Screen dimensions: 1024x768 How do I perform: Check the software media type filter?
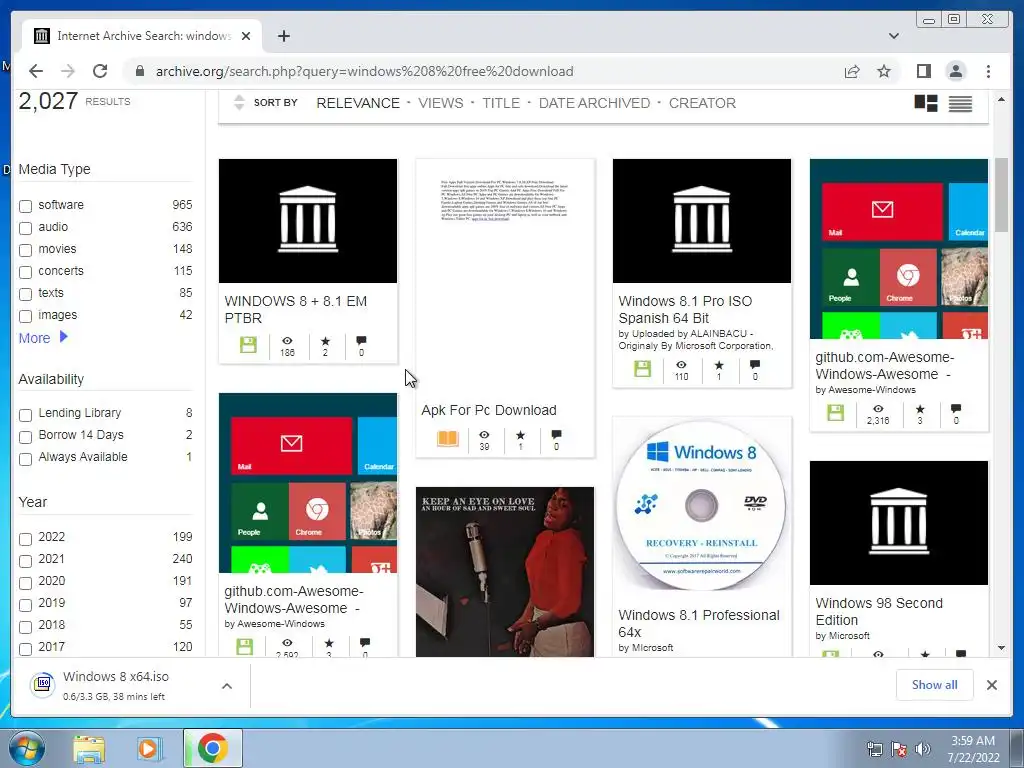coord(25,206)
